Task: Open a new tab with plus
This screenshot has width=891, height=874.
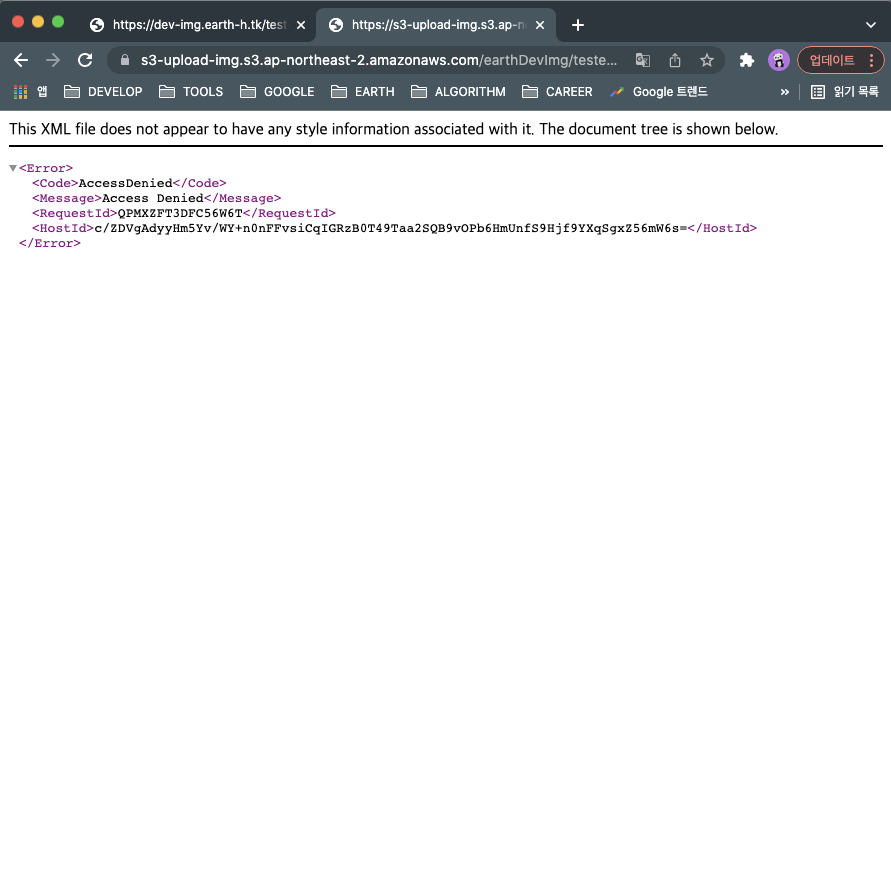Action: coord(577,25)
